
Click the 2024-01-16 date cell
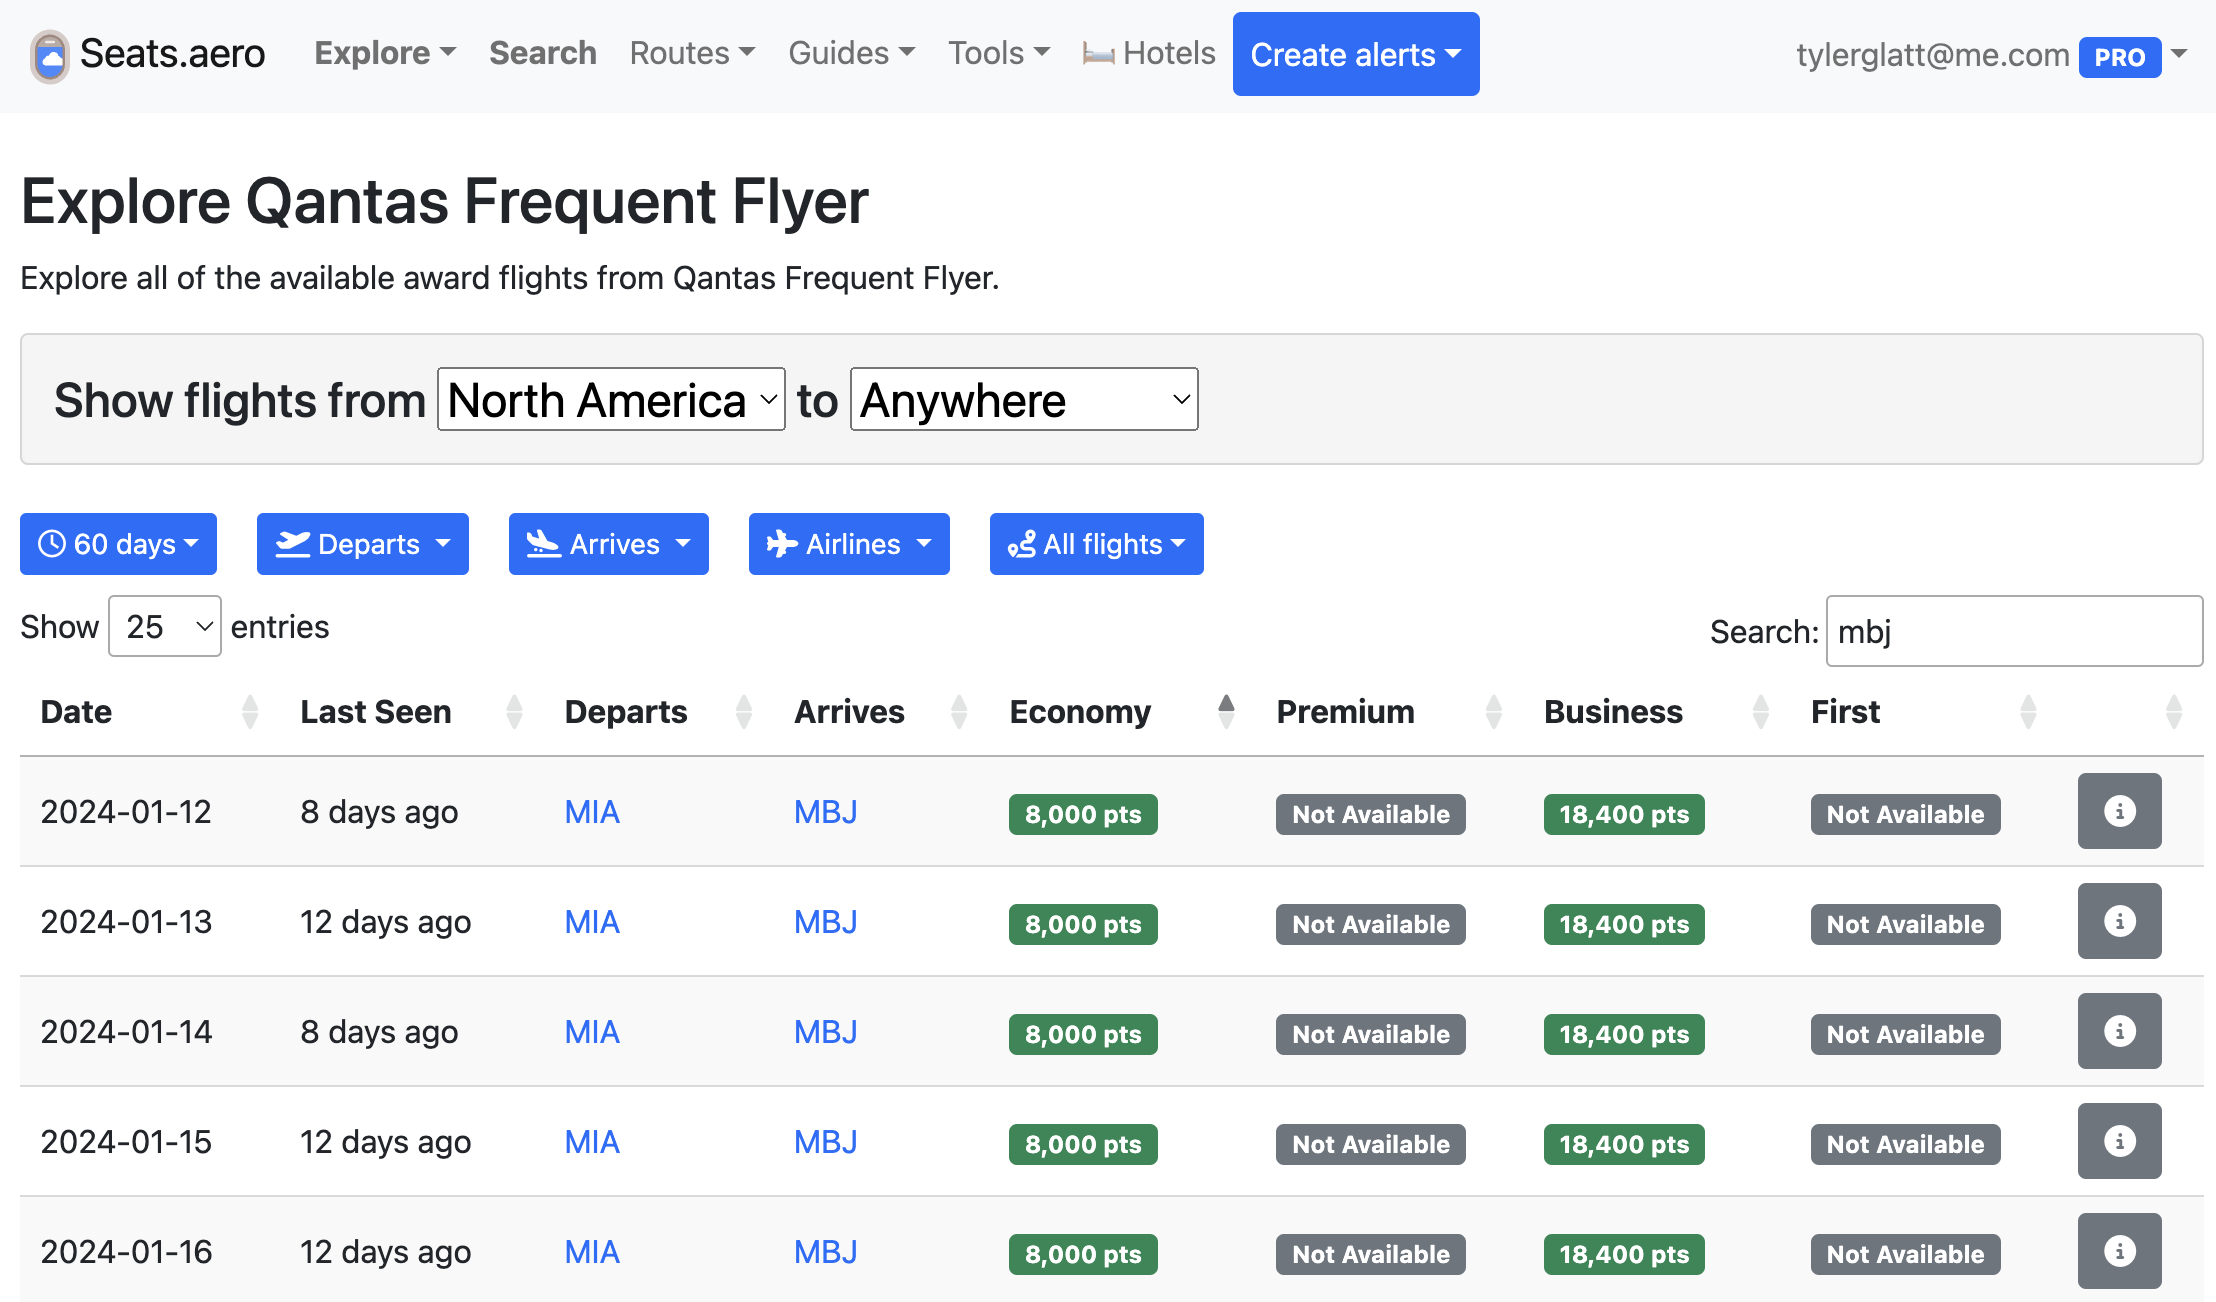point(127,1252)
